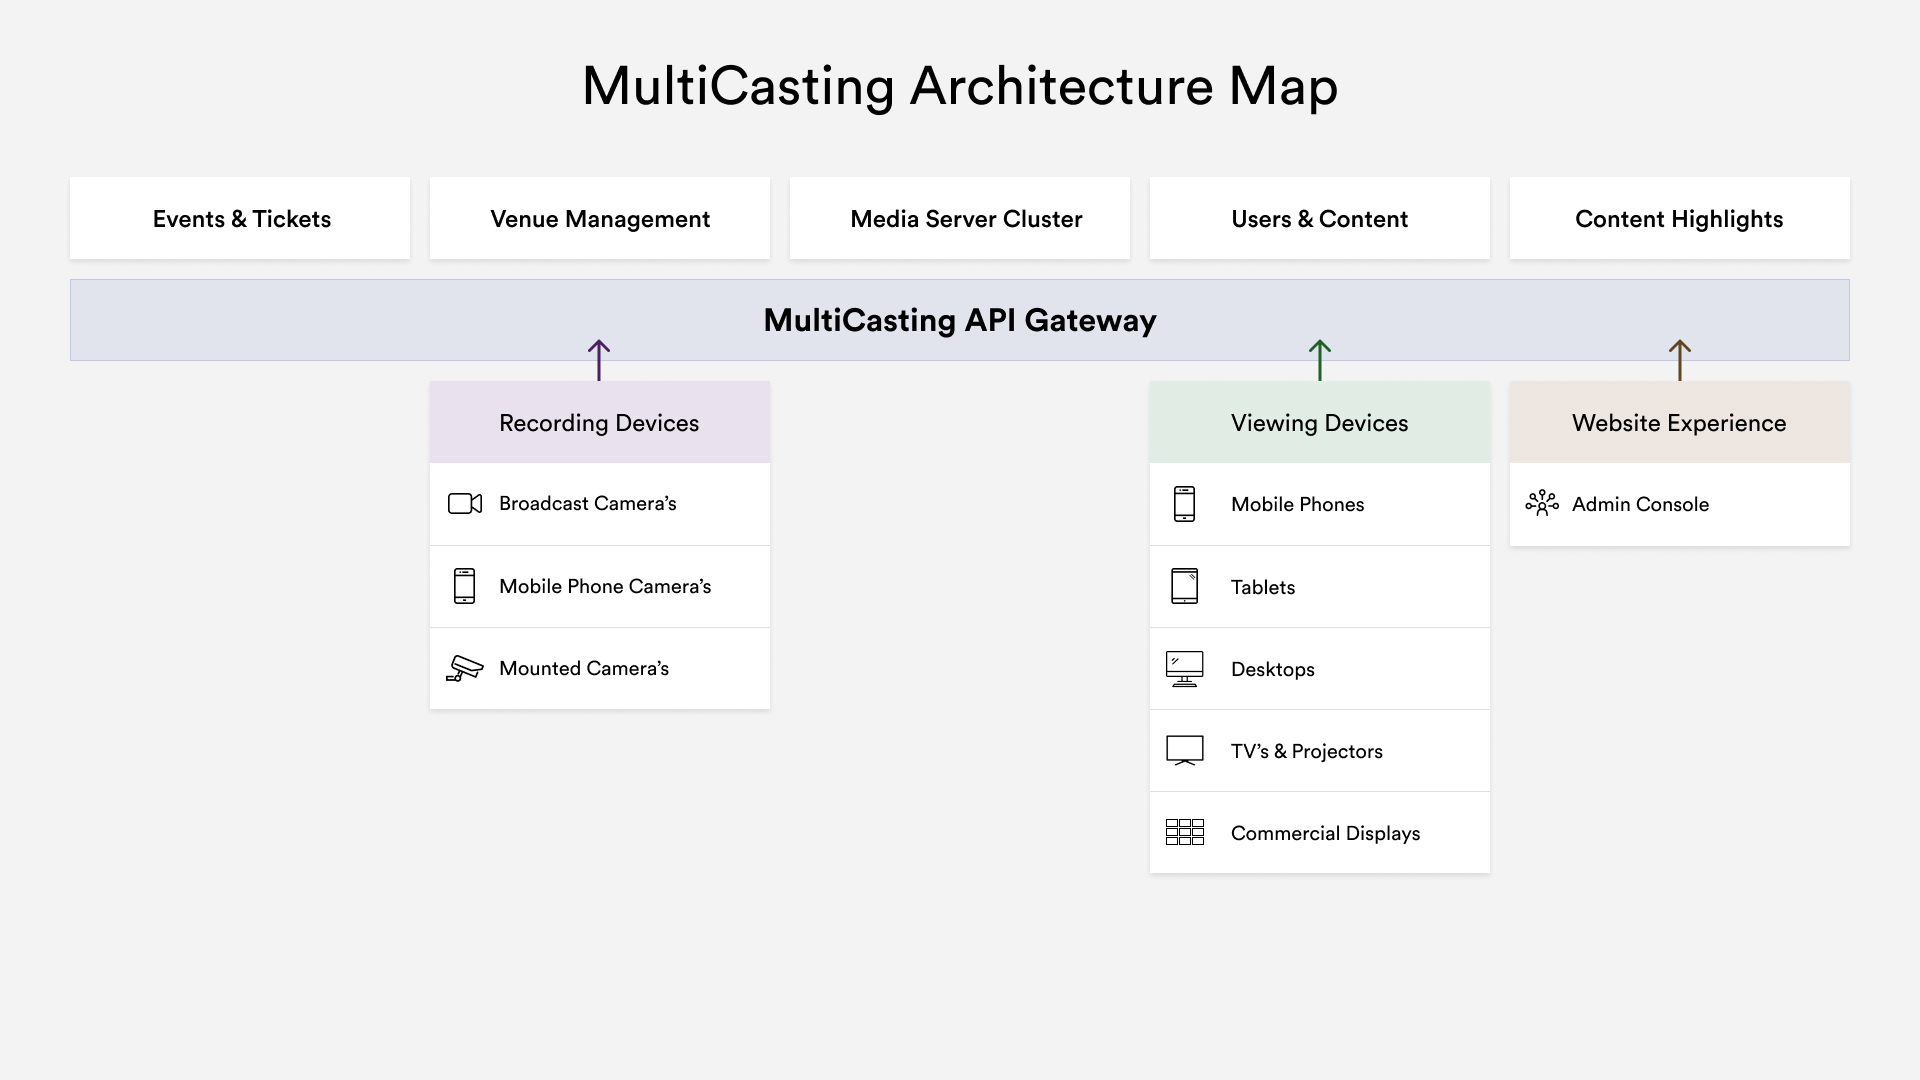Select the Tablets device icon

click(1184, 587)
